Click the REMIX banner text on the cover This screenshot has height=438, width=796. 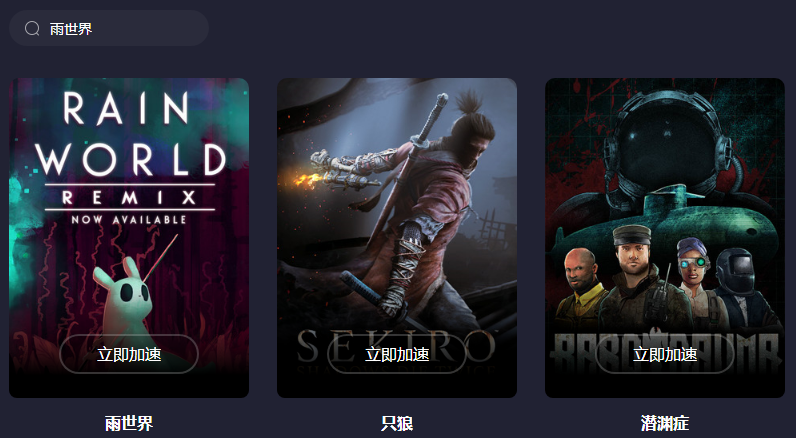129,197
